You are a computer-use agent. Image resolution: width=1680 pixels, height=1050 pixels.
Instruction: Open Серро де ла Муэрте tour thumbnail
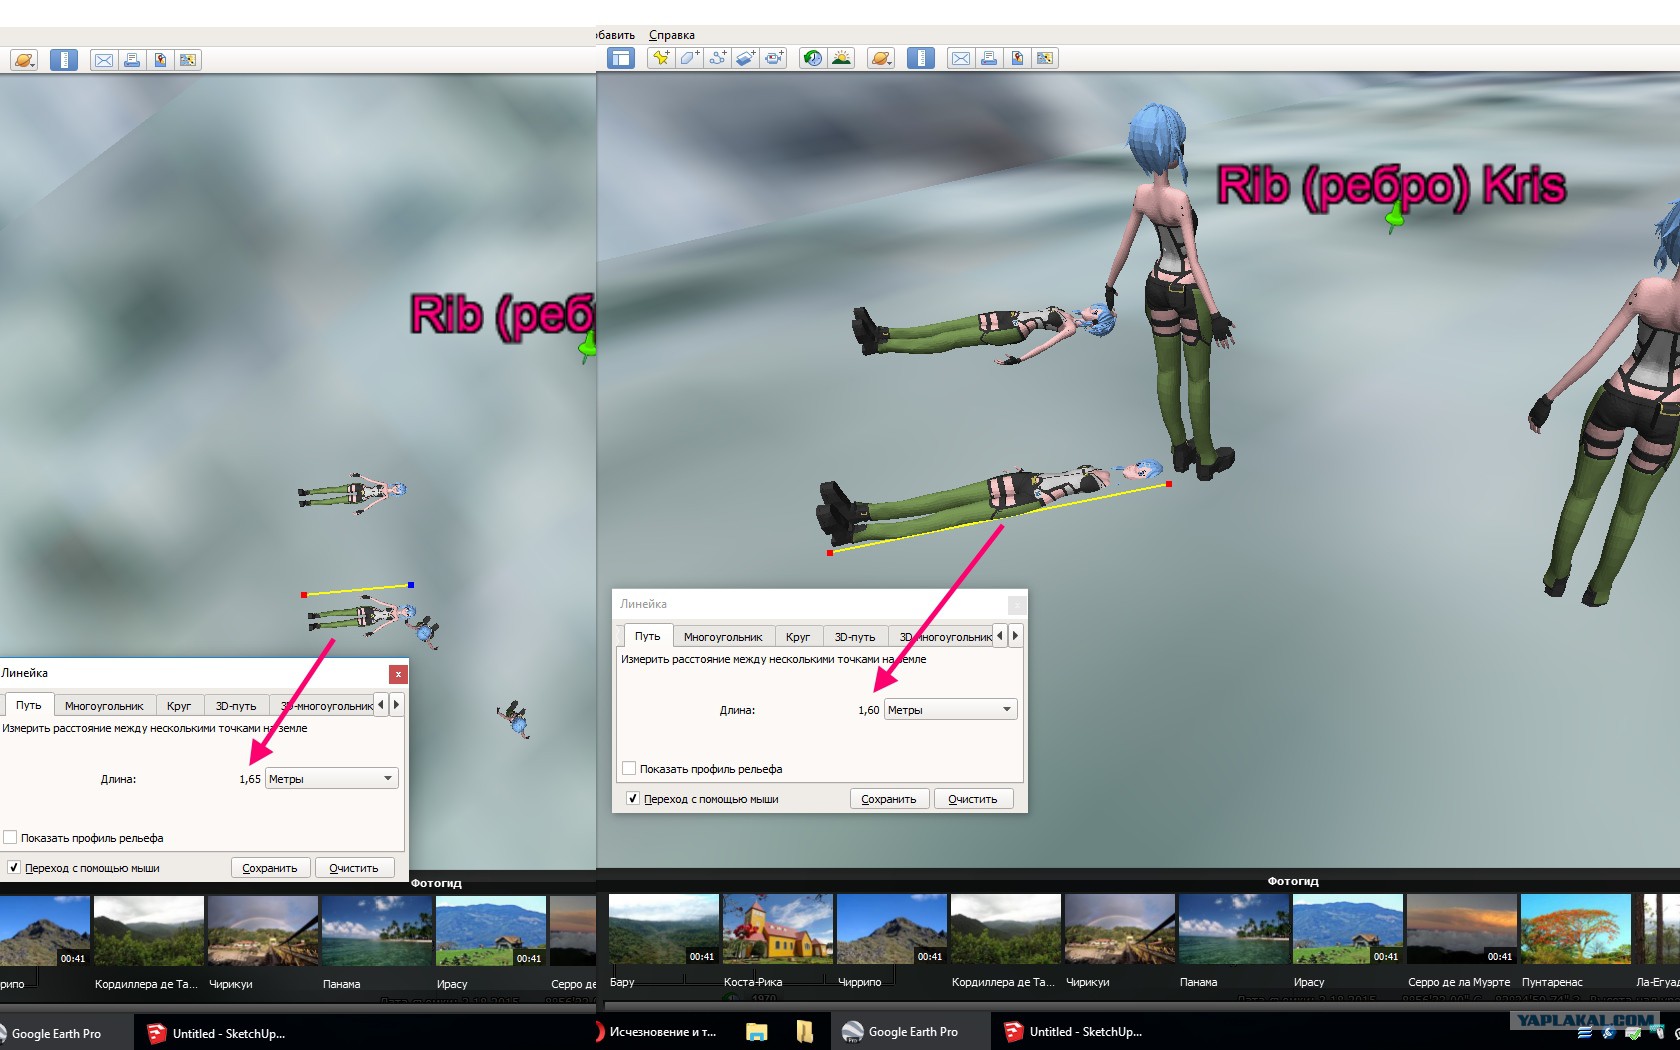pyautogui.click(x=1462, y=930)
